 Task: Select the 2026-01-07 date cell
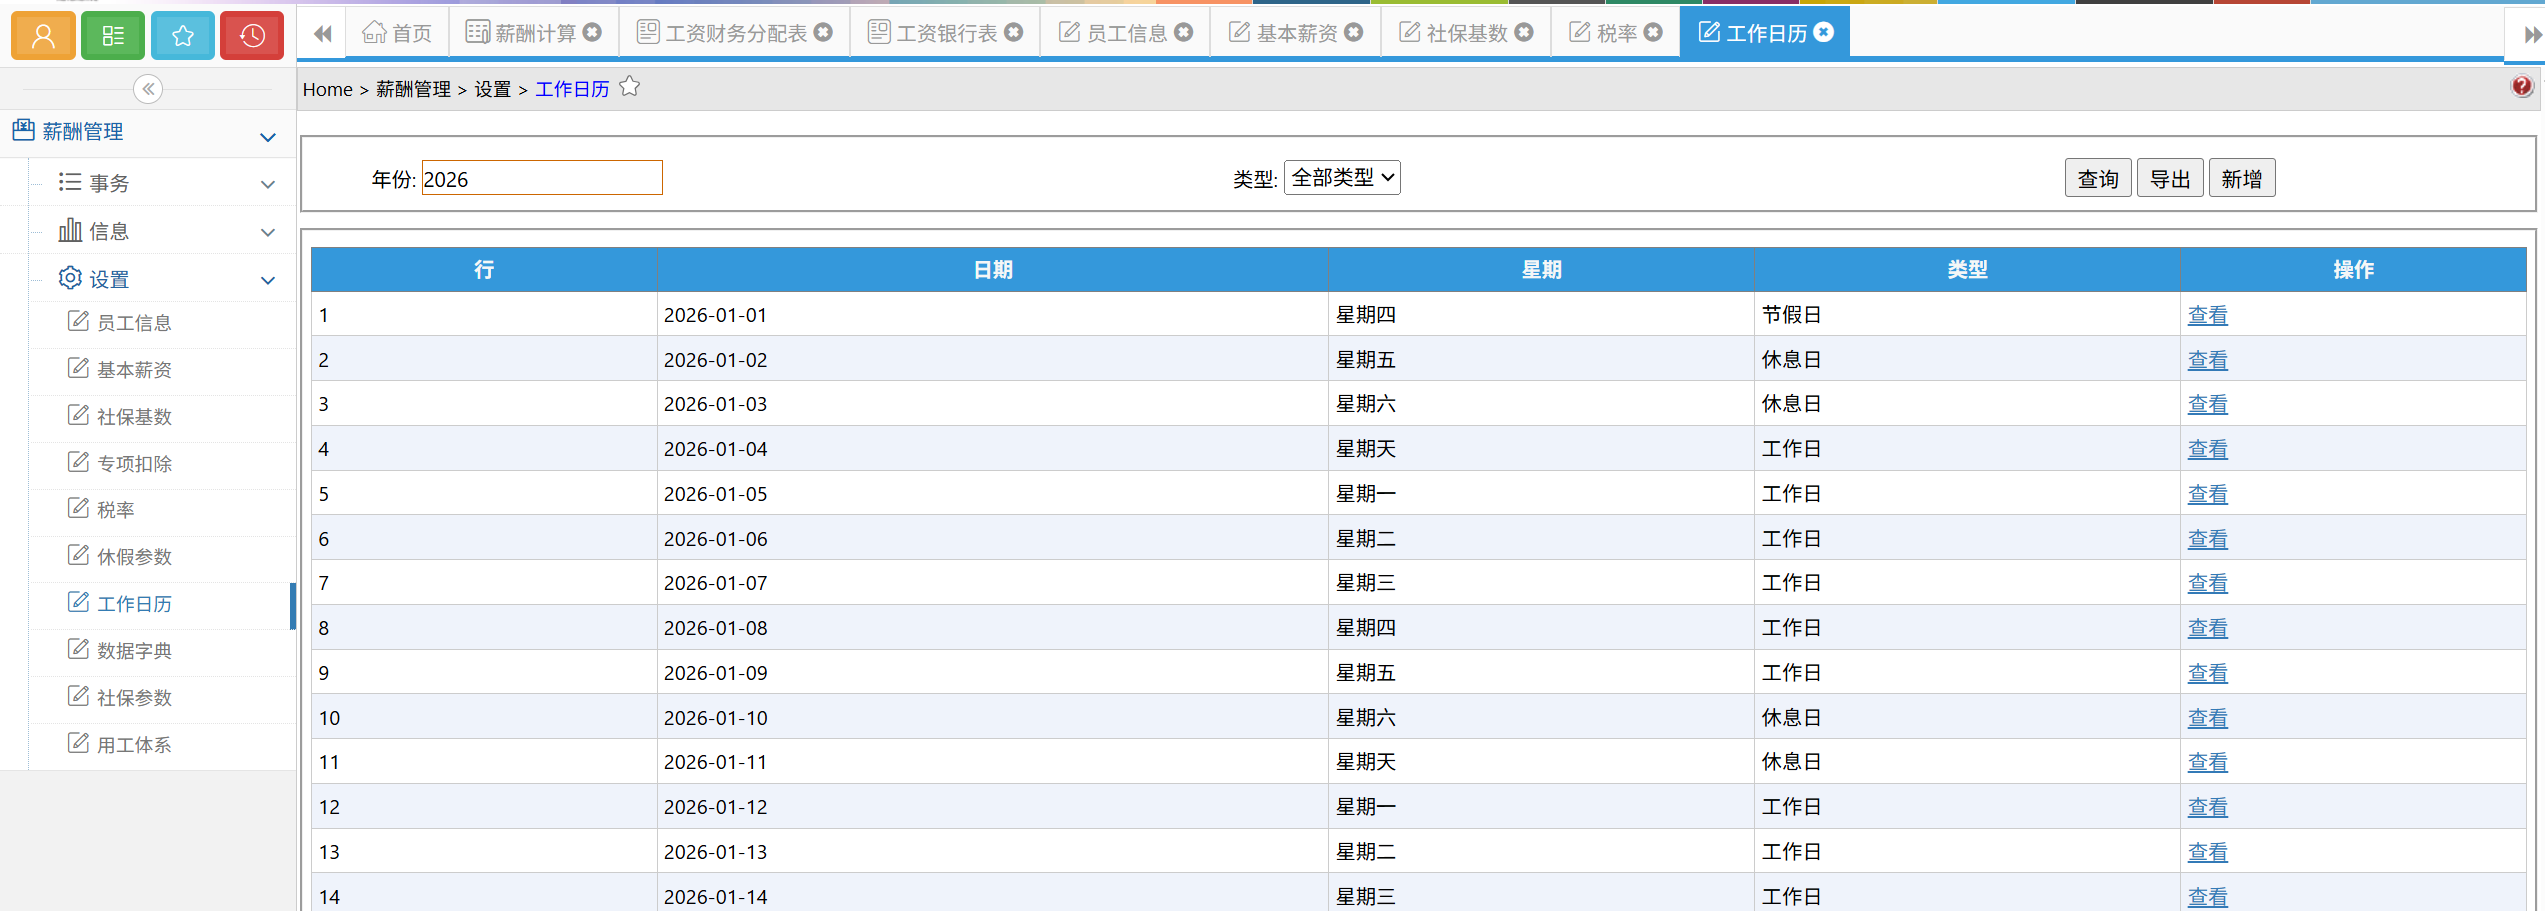993,583
